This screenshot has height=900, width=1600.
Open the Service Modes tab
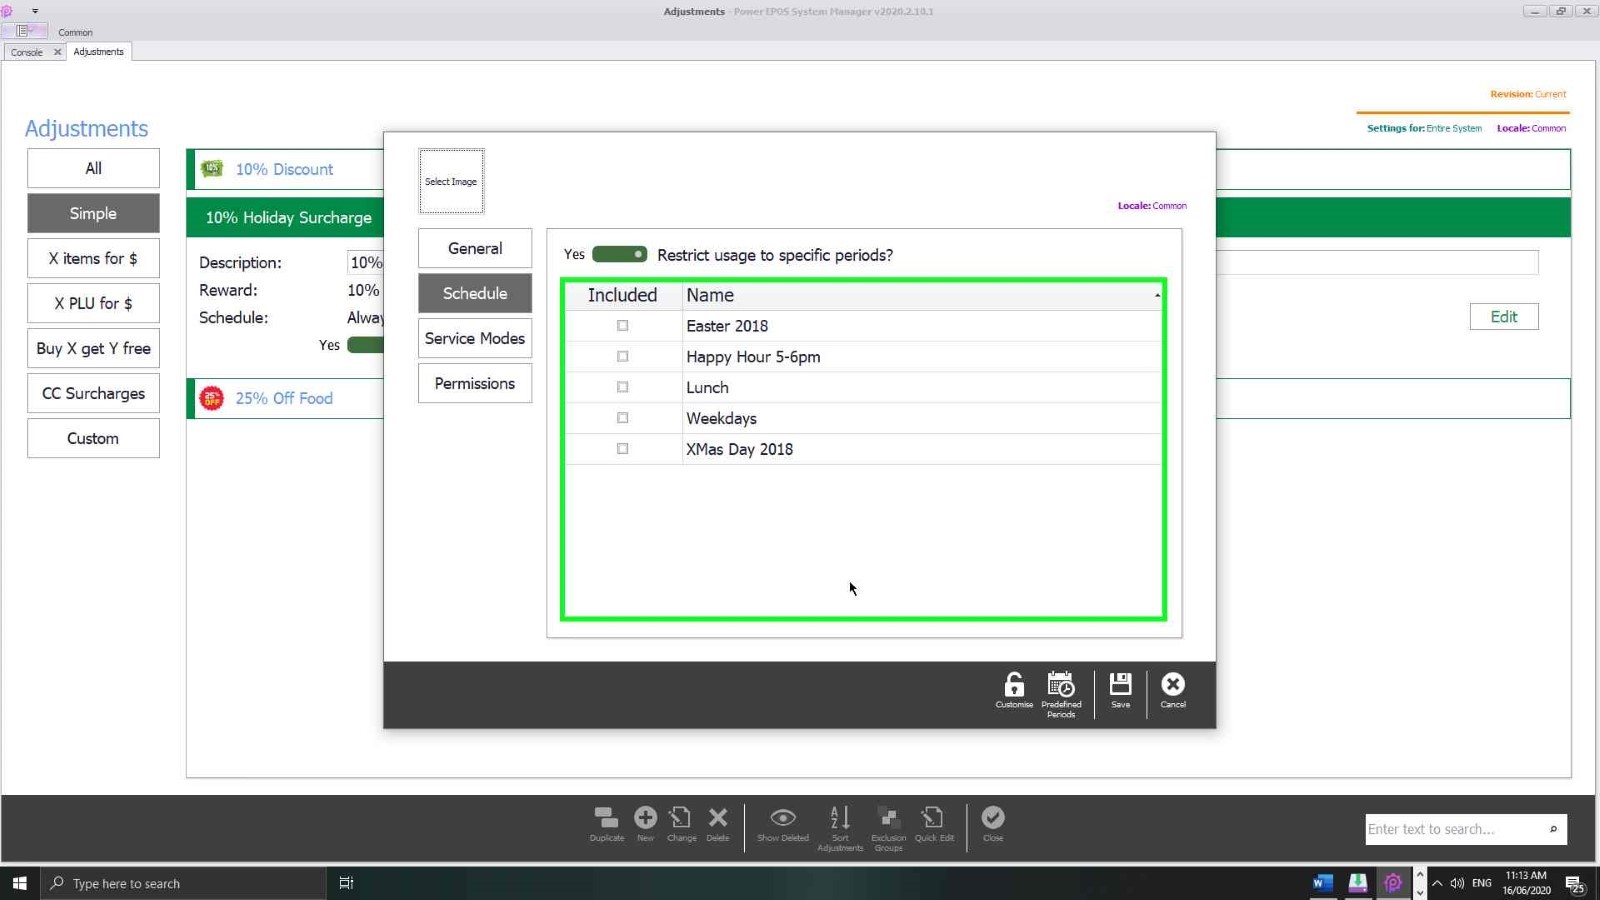click(x=475, y=338)
